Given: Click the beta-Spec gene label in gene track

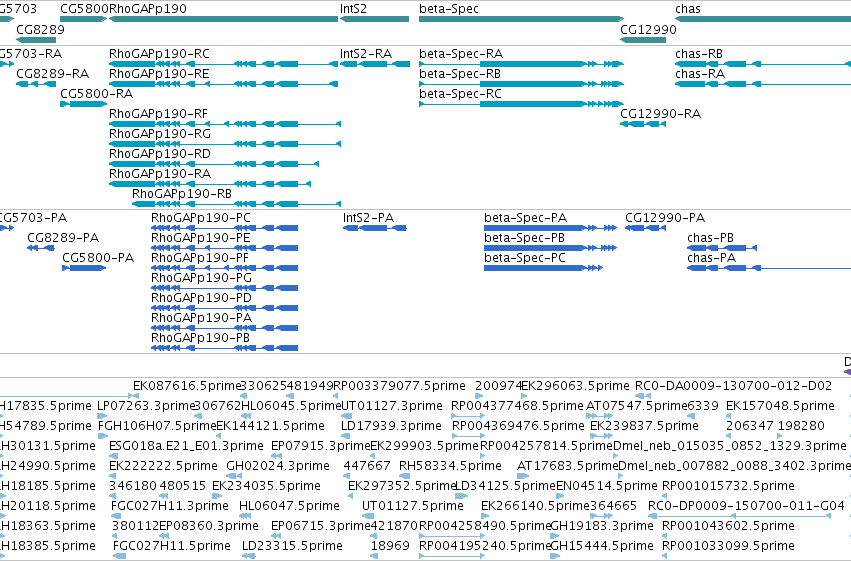Looking at the screenshot, I should pos(449,9).
